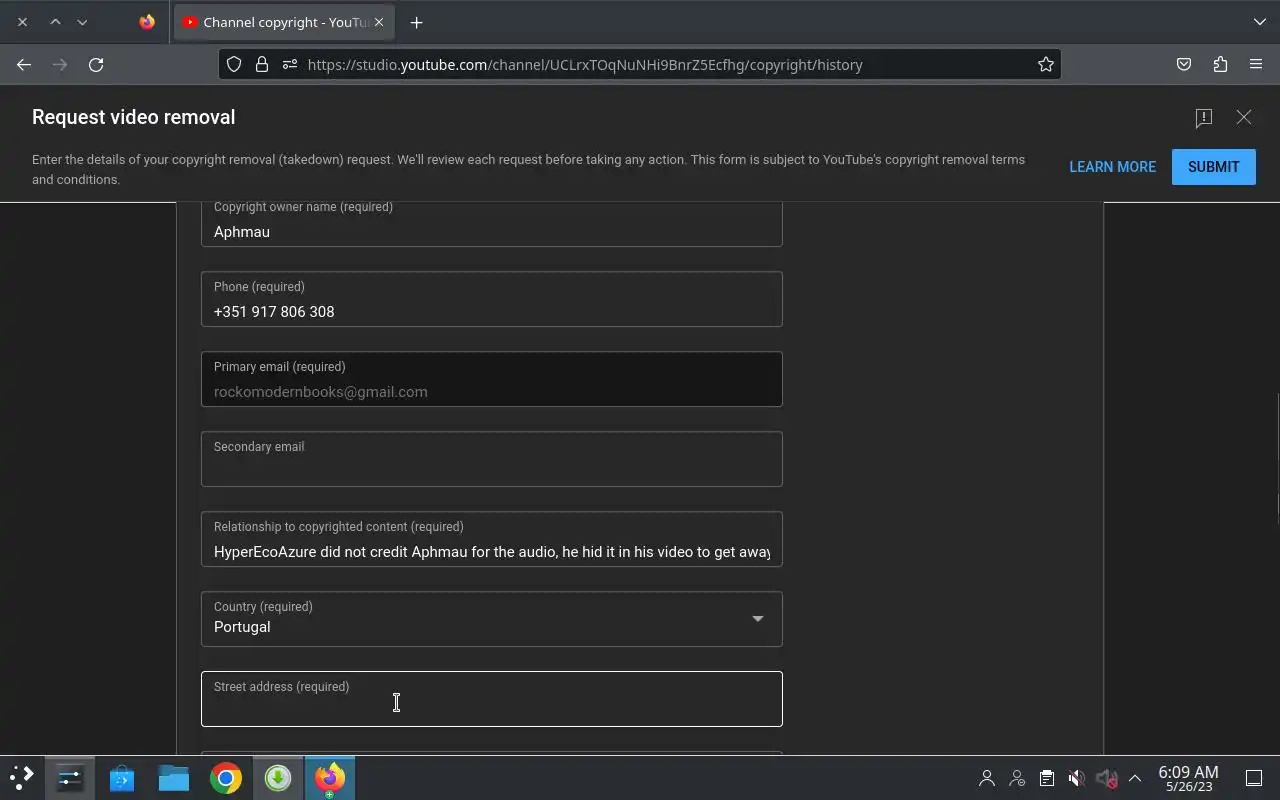The image size is (1280, 800).
Task: Show site security padlock info
Action: pos(262,64)
